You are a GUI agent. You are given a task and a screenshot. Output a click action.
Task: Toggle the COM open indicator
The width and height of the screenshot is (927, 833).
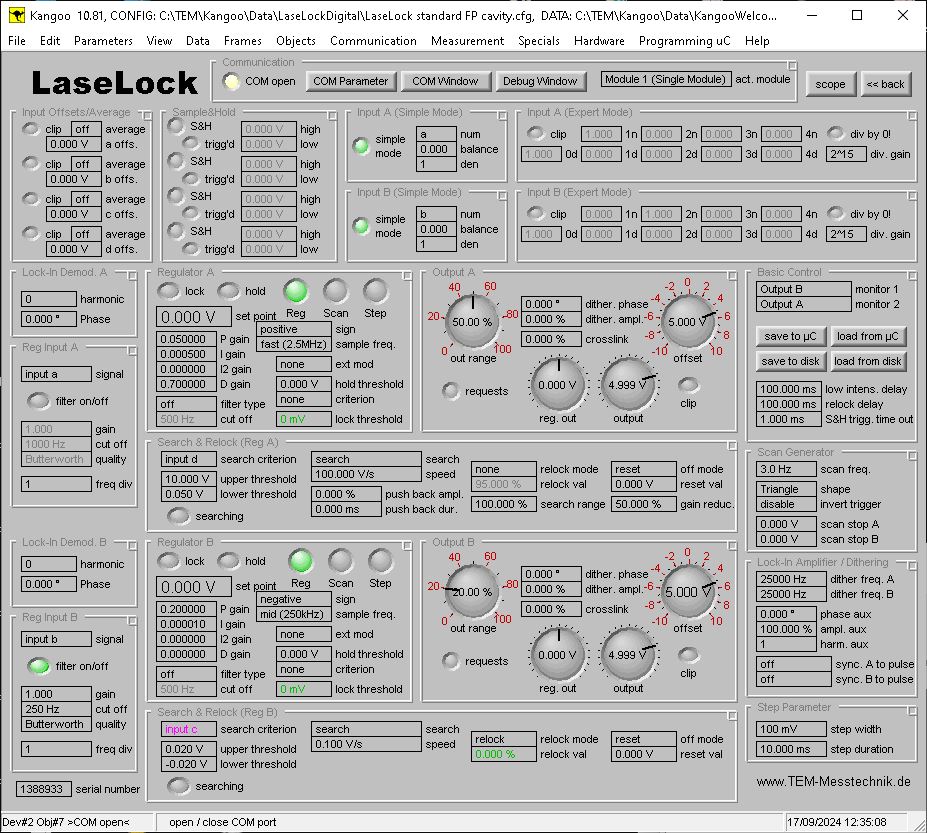coord(232,82)
